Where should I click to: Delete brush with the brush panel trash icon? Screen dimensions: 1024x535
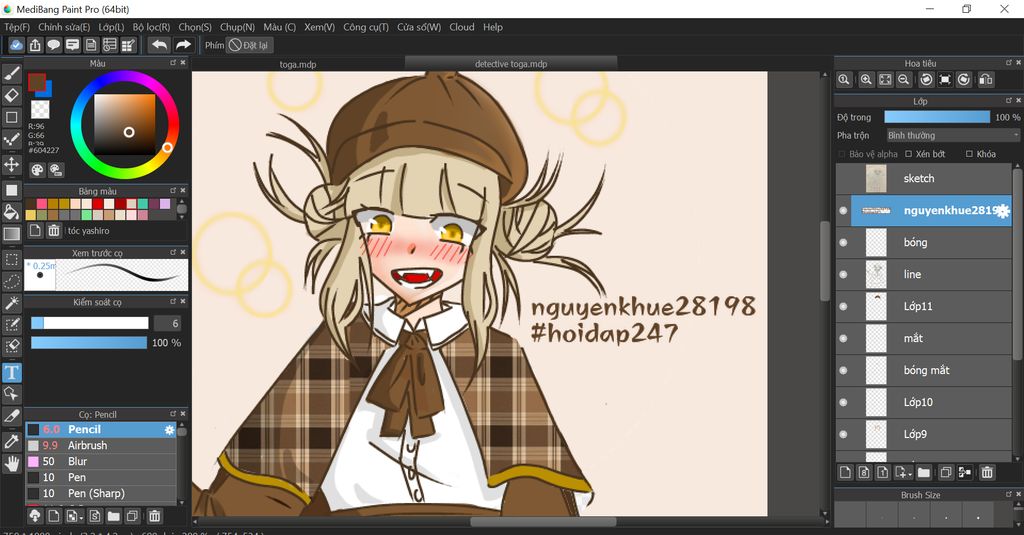click(154, 516)
